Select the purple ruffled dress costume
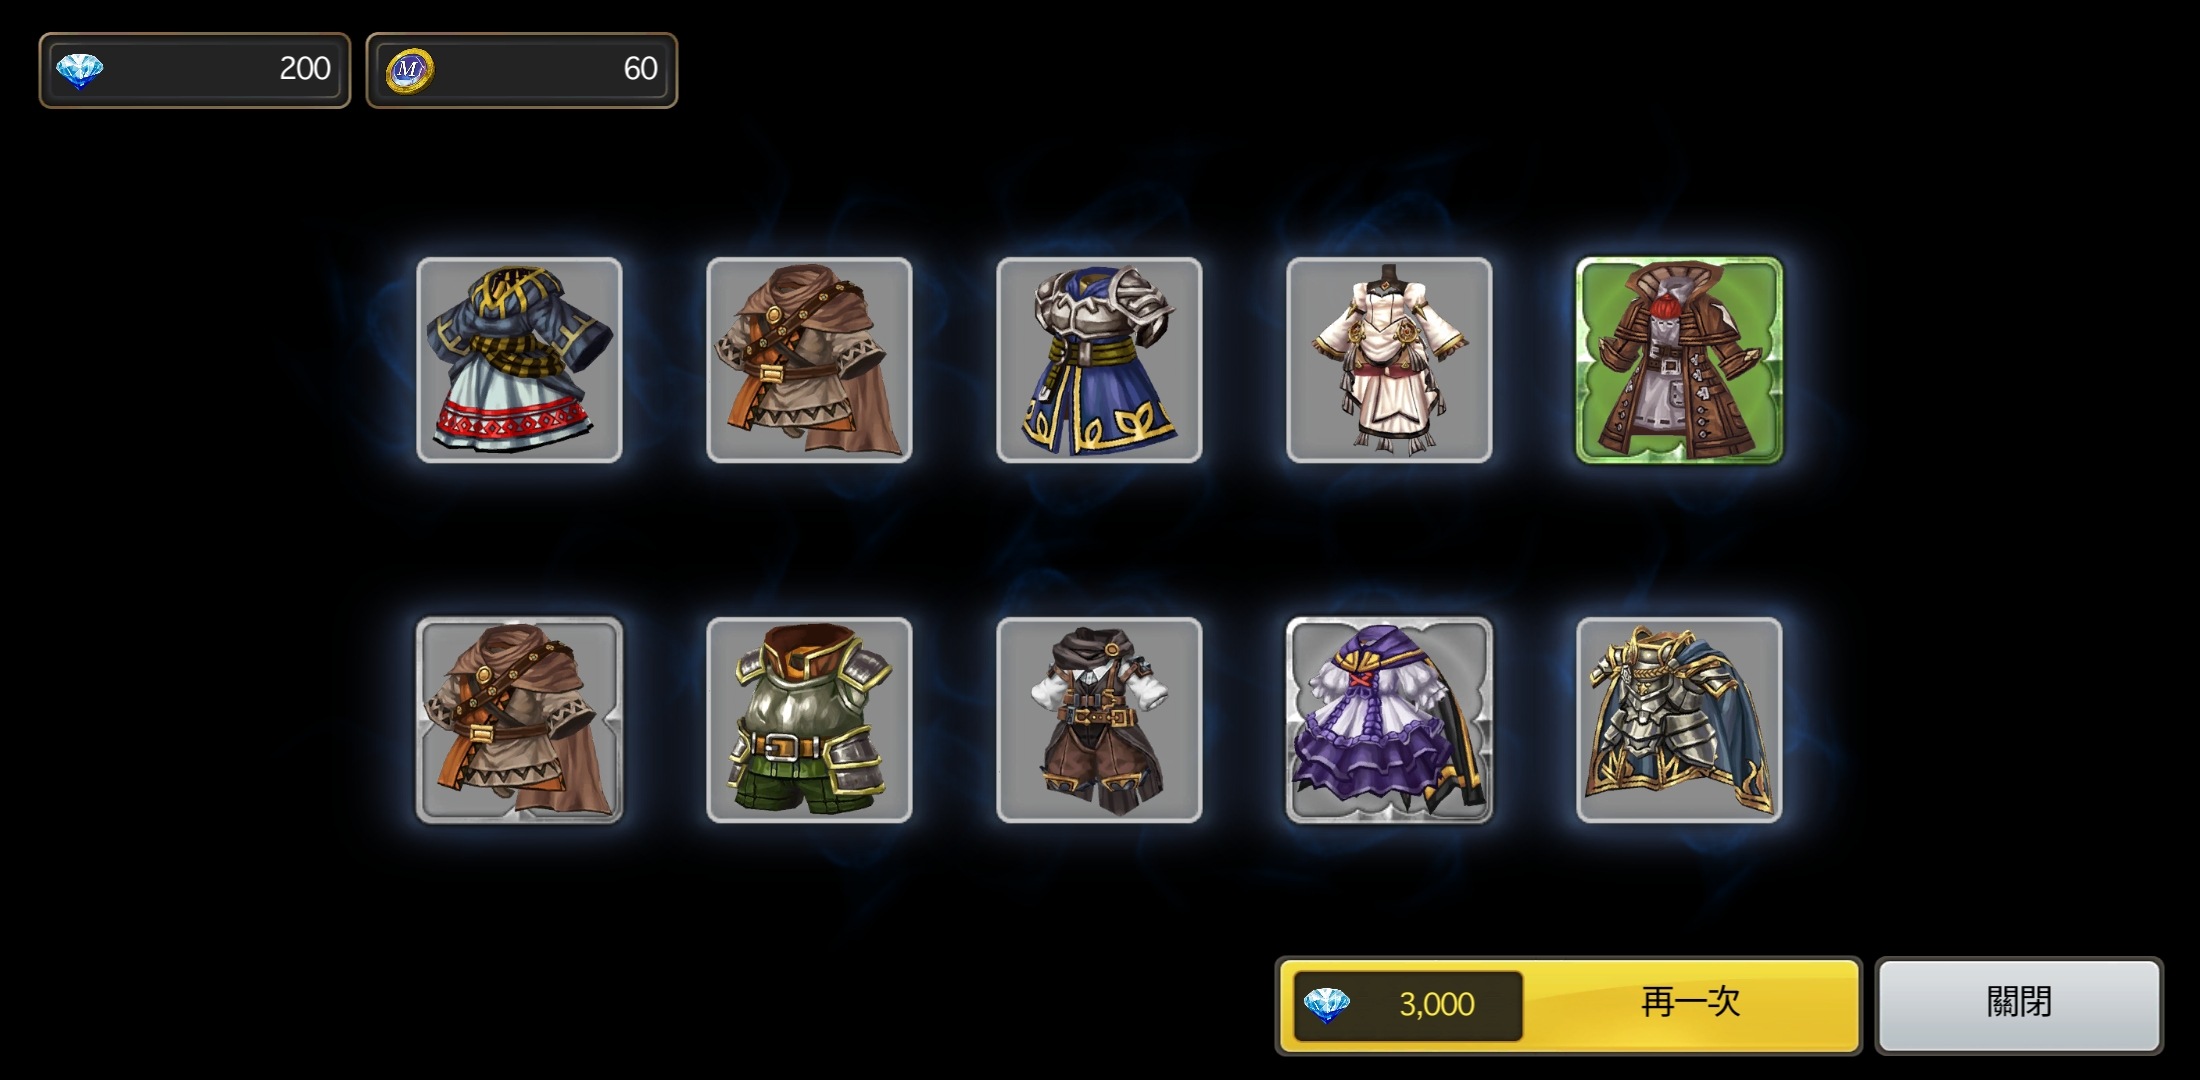The height and width of the screenshot is (1080, 2200). tap(1389, 720)
